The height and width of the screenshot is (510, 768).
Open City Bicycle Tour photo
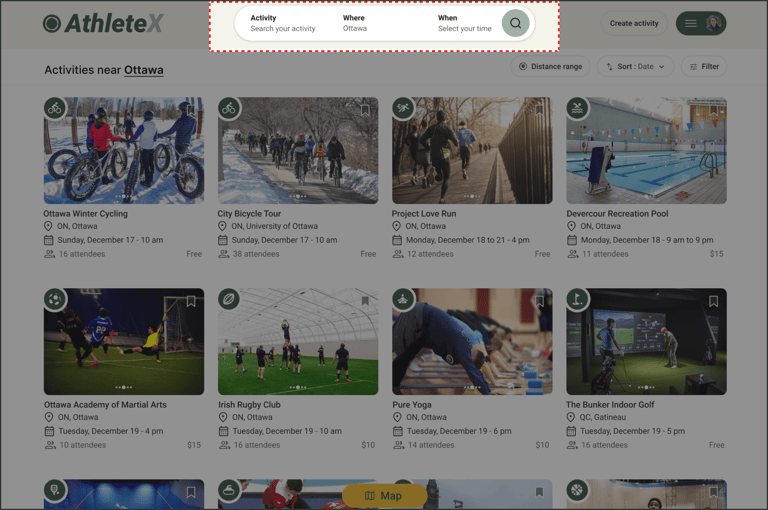(298, 150)
